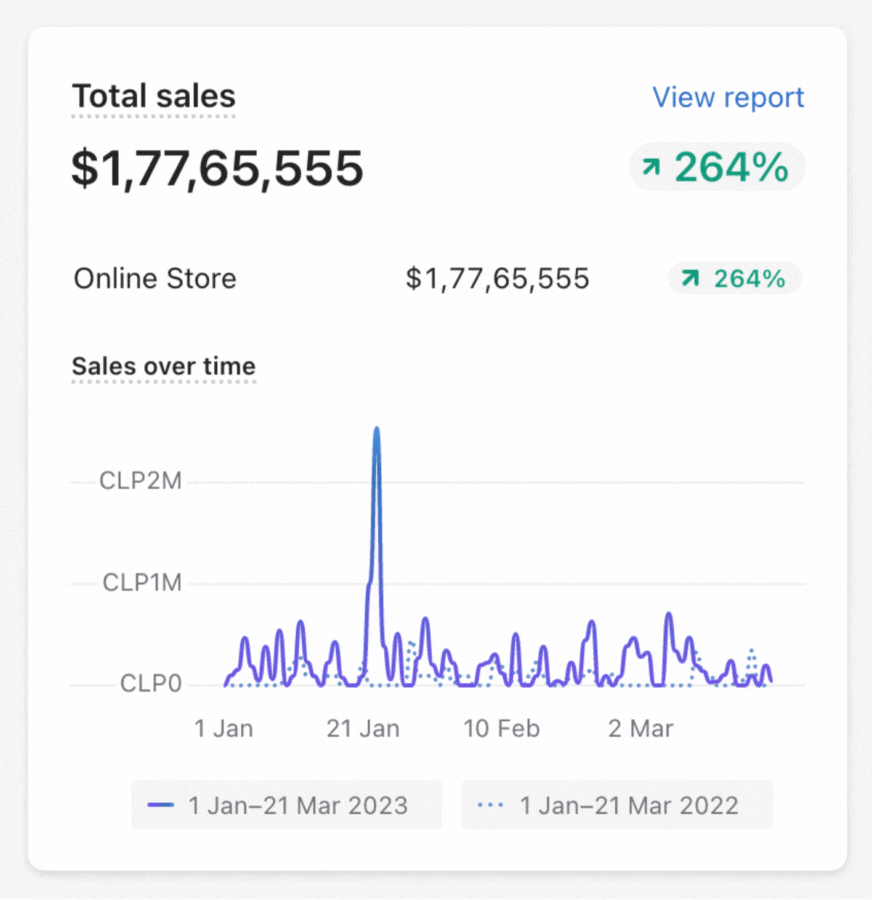The image size is (872, 900).
Task: Click the 10 Feb date label
Action: [502, 729]
